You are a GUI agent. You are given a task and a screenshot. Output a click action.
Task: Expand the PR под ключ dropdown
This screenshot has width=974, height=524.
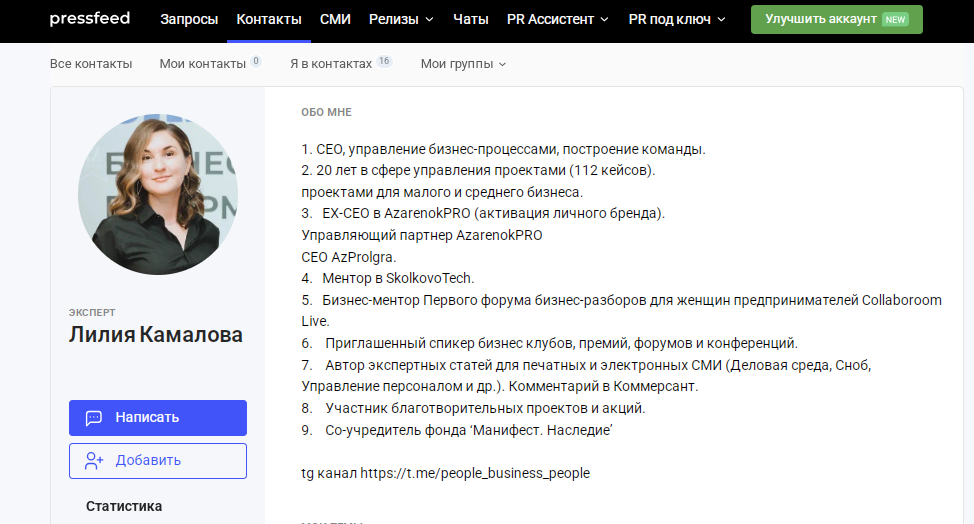click(677, 19)
